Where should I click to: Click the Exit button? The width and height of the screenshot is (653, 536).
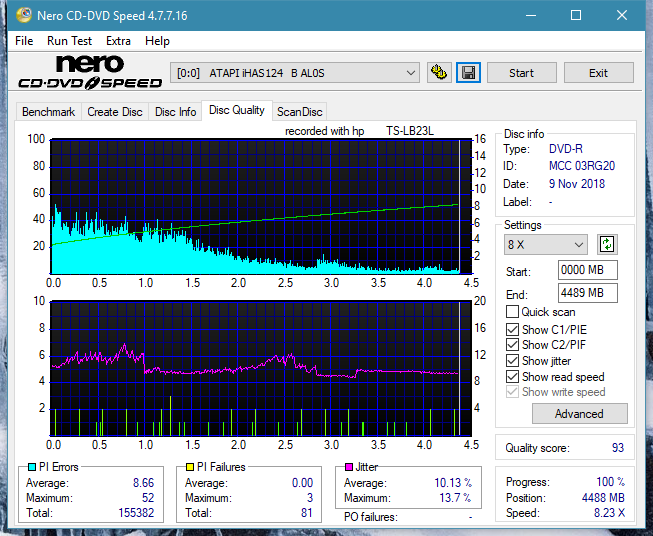click(598, 73)
